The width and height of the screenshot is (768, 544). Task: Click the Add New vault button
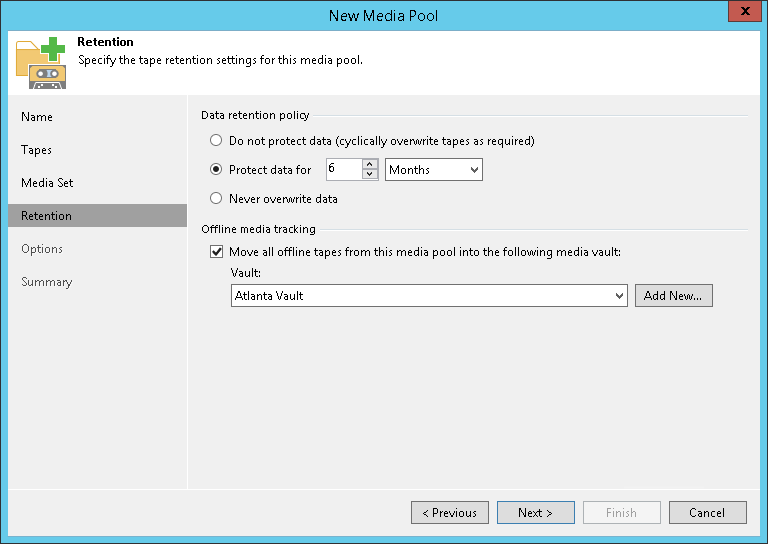click(x=673, y=296)
